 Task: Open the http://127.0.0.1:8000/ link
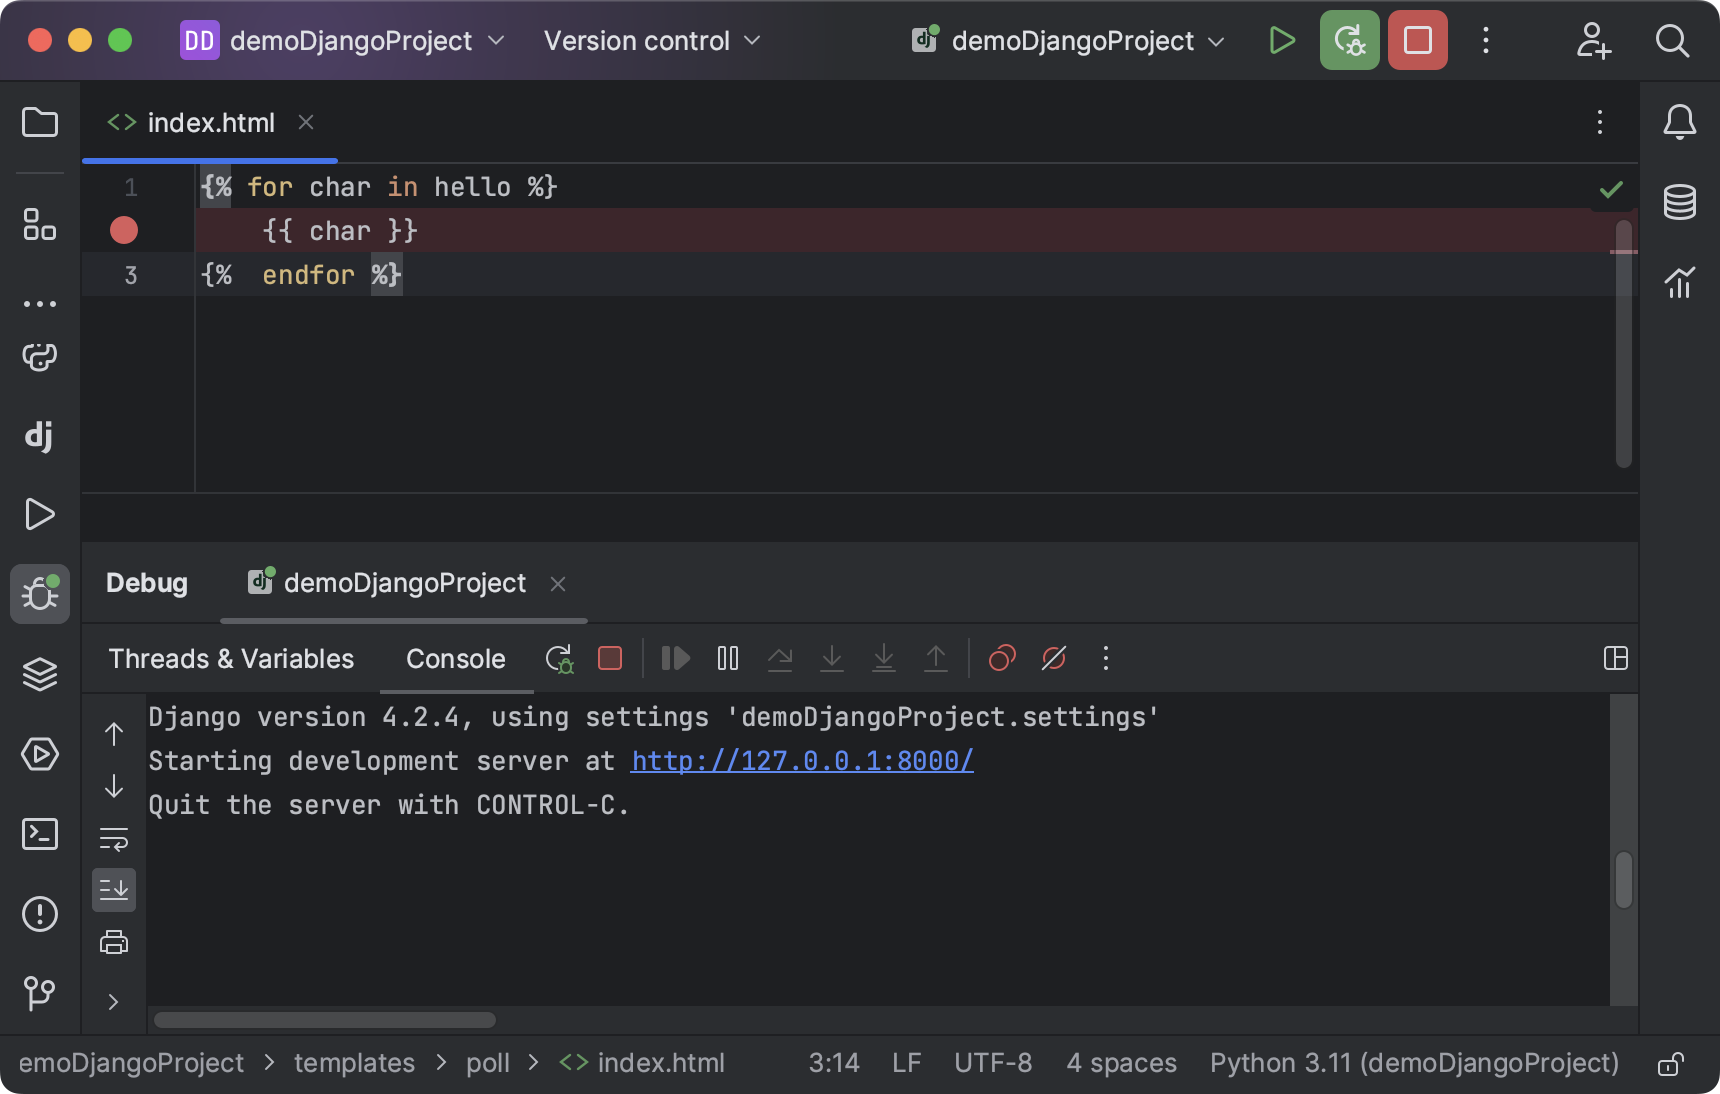(x=800, y=761)
